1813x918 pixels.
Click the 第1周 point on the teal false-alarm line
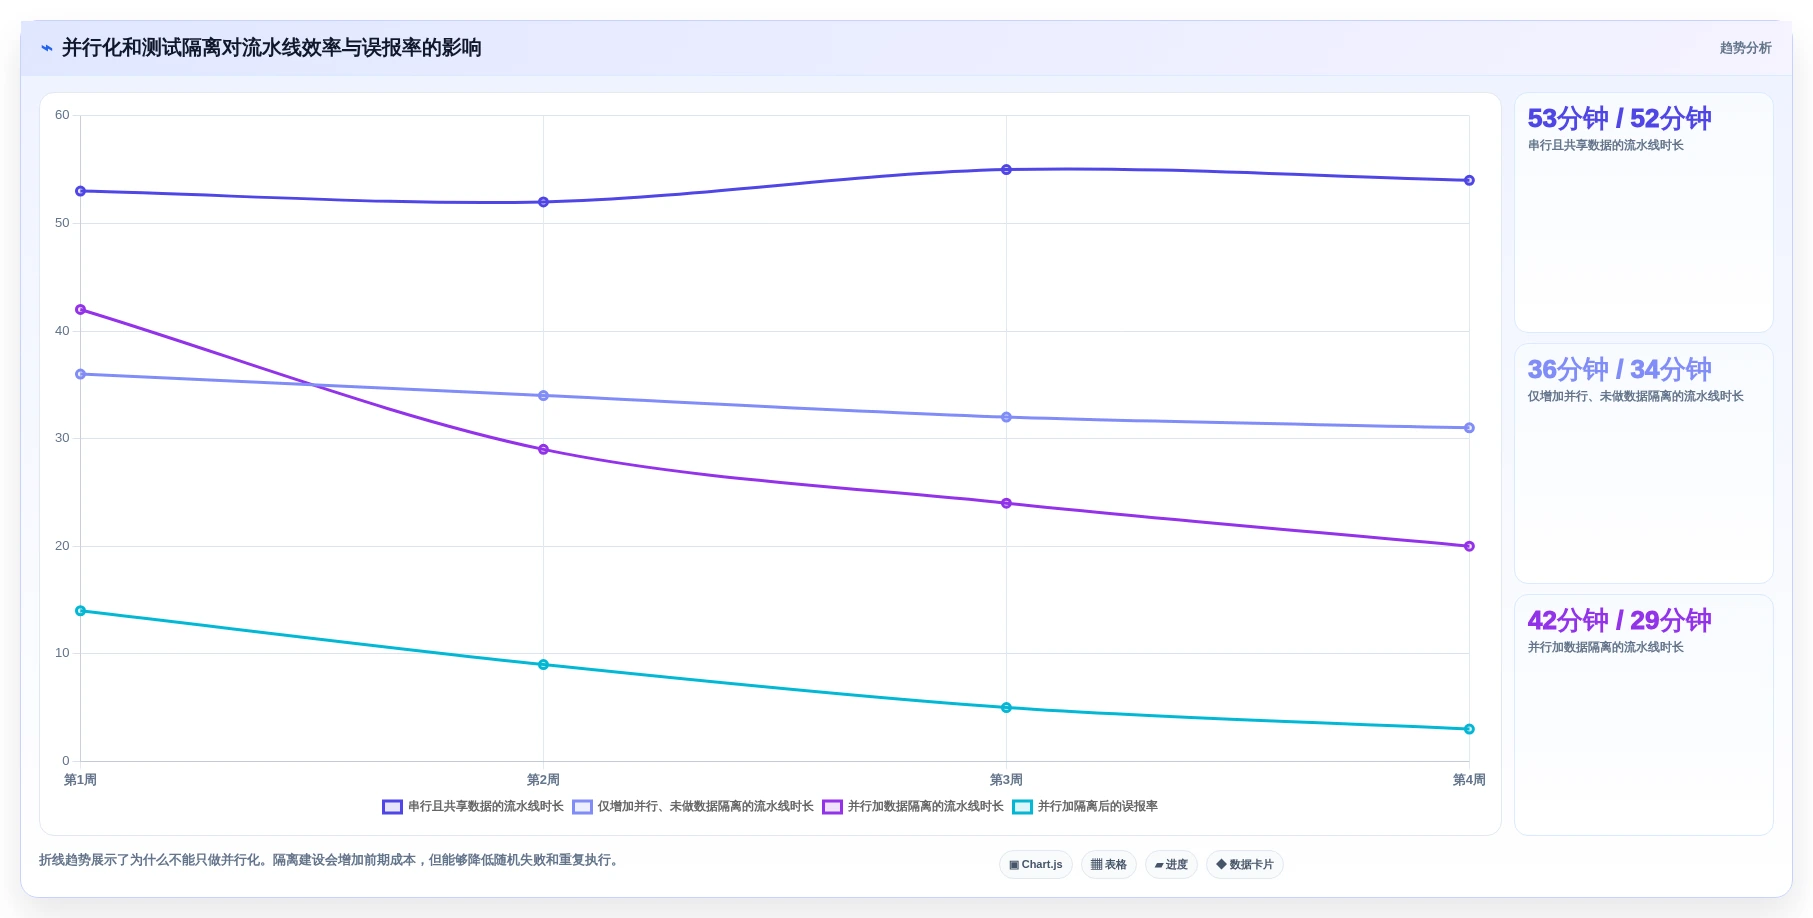(x=81, y=611)
